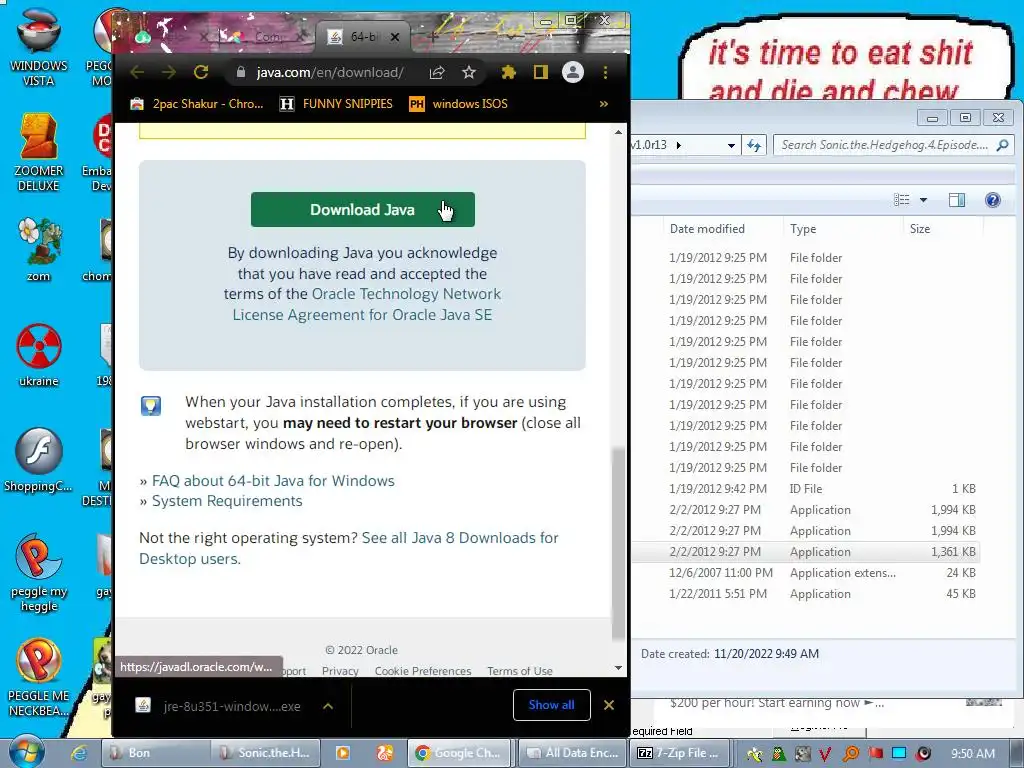Click the scroll-down arrow on the Java page
Image resolution: width=1024 pixels, height=768 pixels.
[x=618, y=668]
